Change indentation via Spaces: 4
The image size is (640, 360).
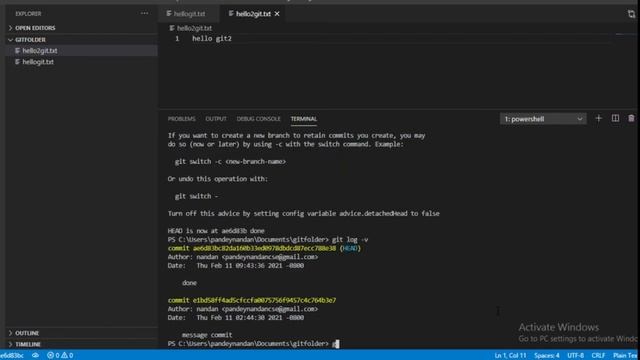click(547, 356)
